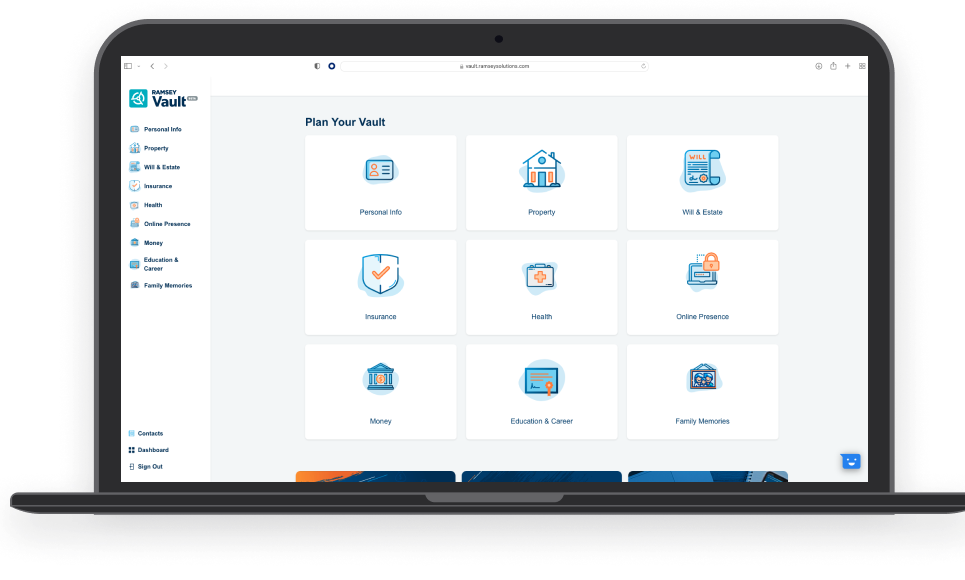The height and width of the screenshot is (580, 965).
Task: Click the Dashboard grid icon
Action: pos(131,450)
